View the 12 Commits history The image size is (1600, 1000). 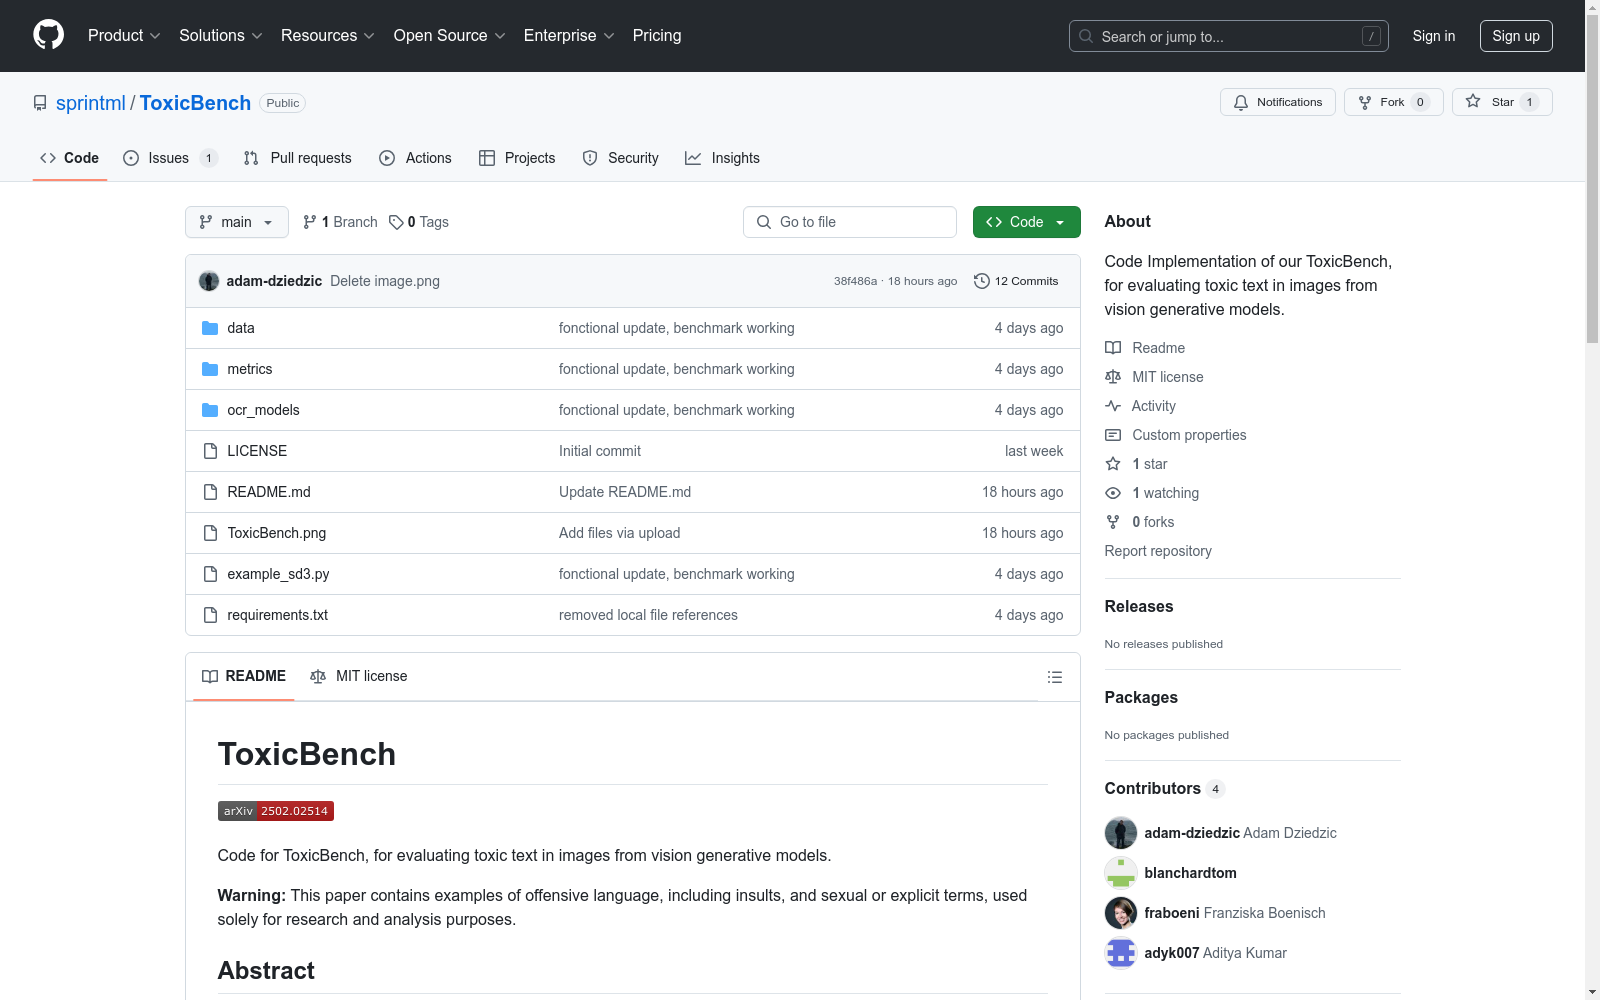1016,281
